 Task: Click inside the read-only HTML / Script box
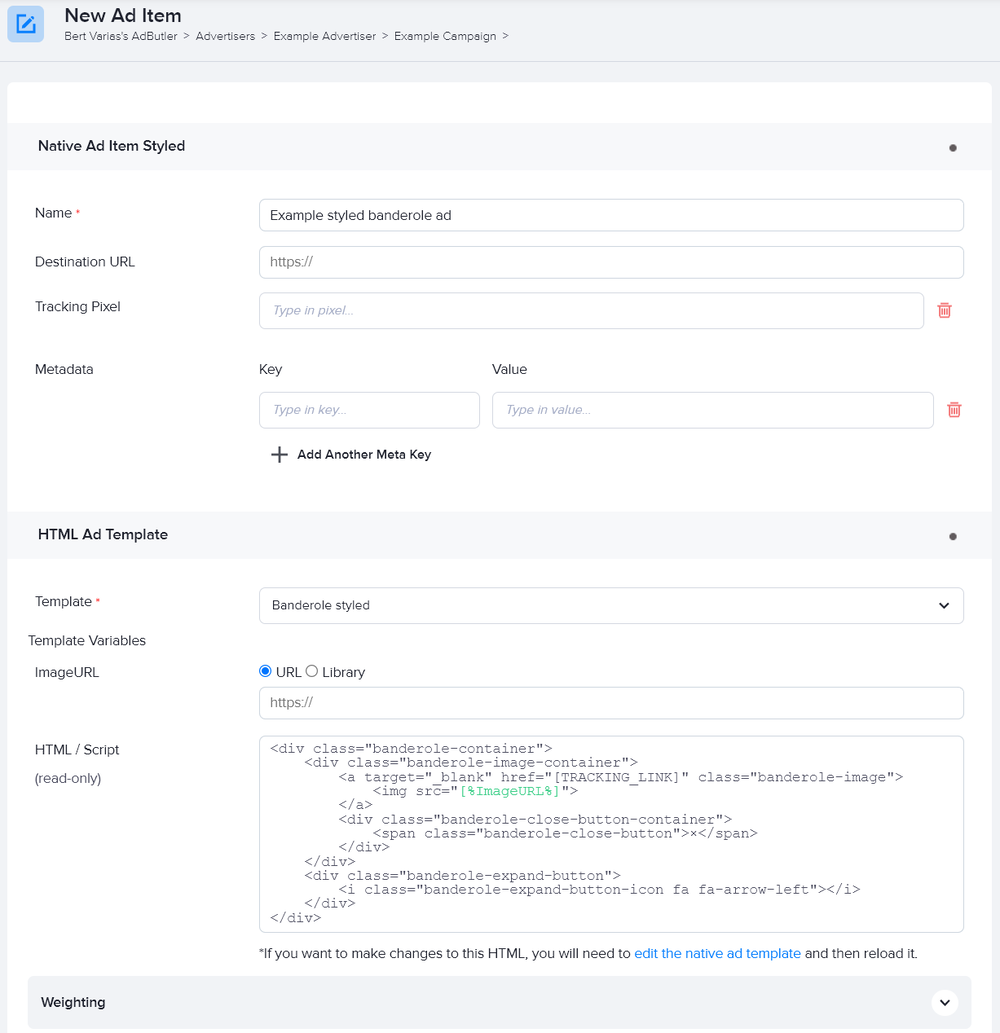(x=611, y=834)
